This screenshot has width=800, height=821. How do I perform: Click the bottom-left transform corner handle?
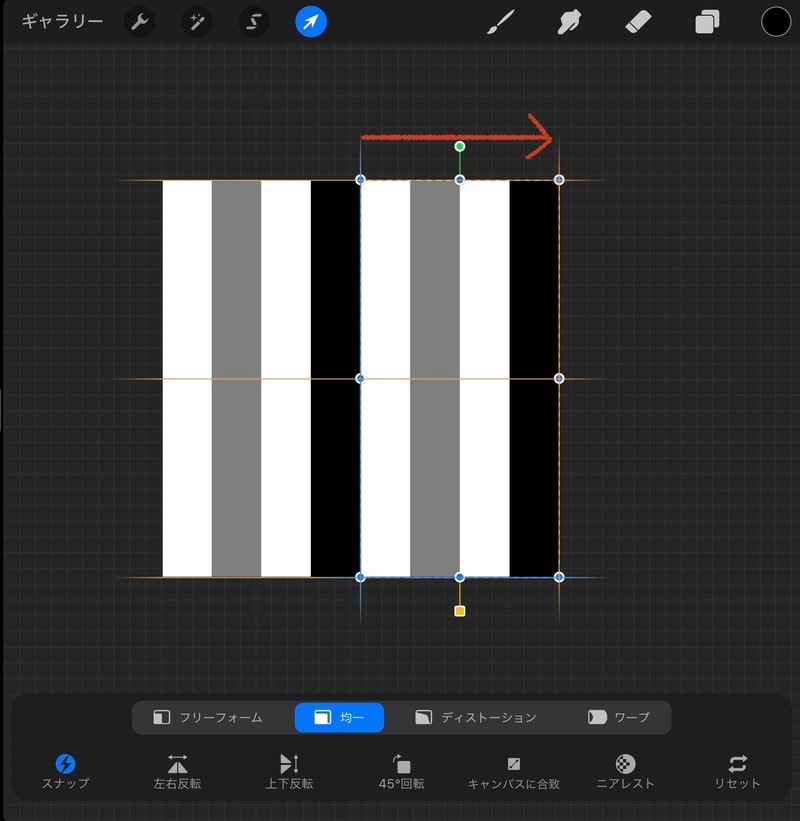click(x=360, y=577)
